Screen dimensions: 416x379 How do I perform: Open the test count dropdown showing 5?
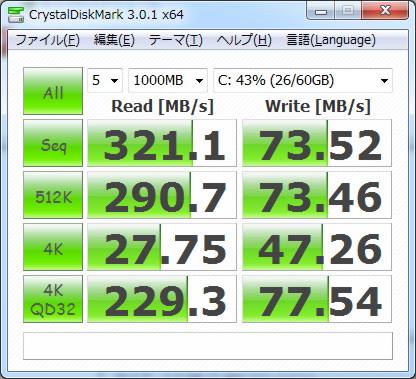coord(105,80)
